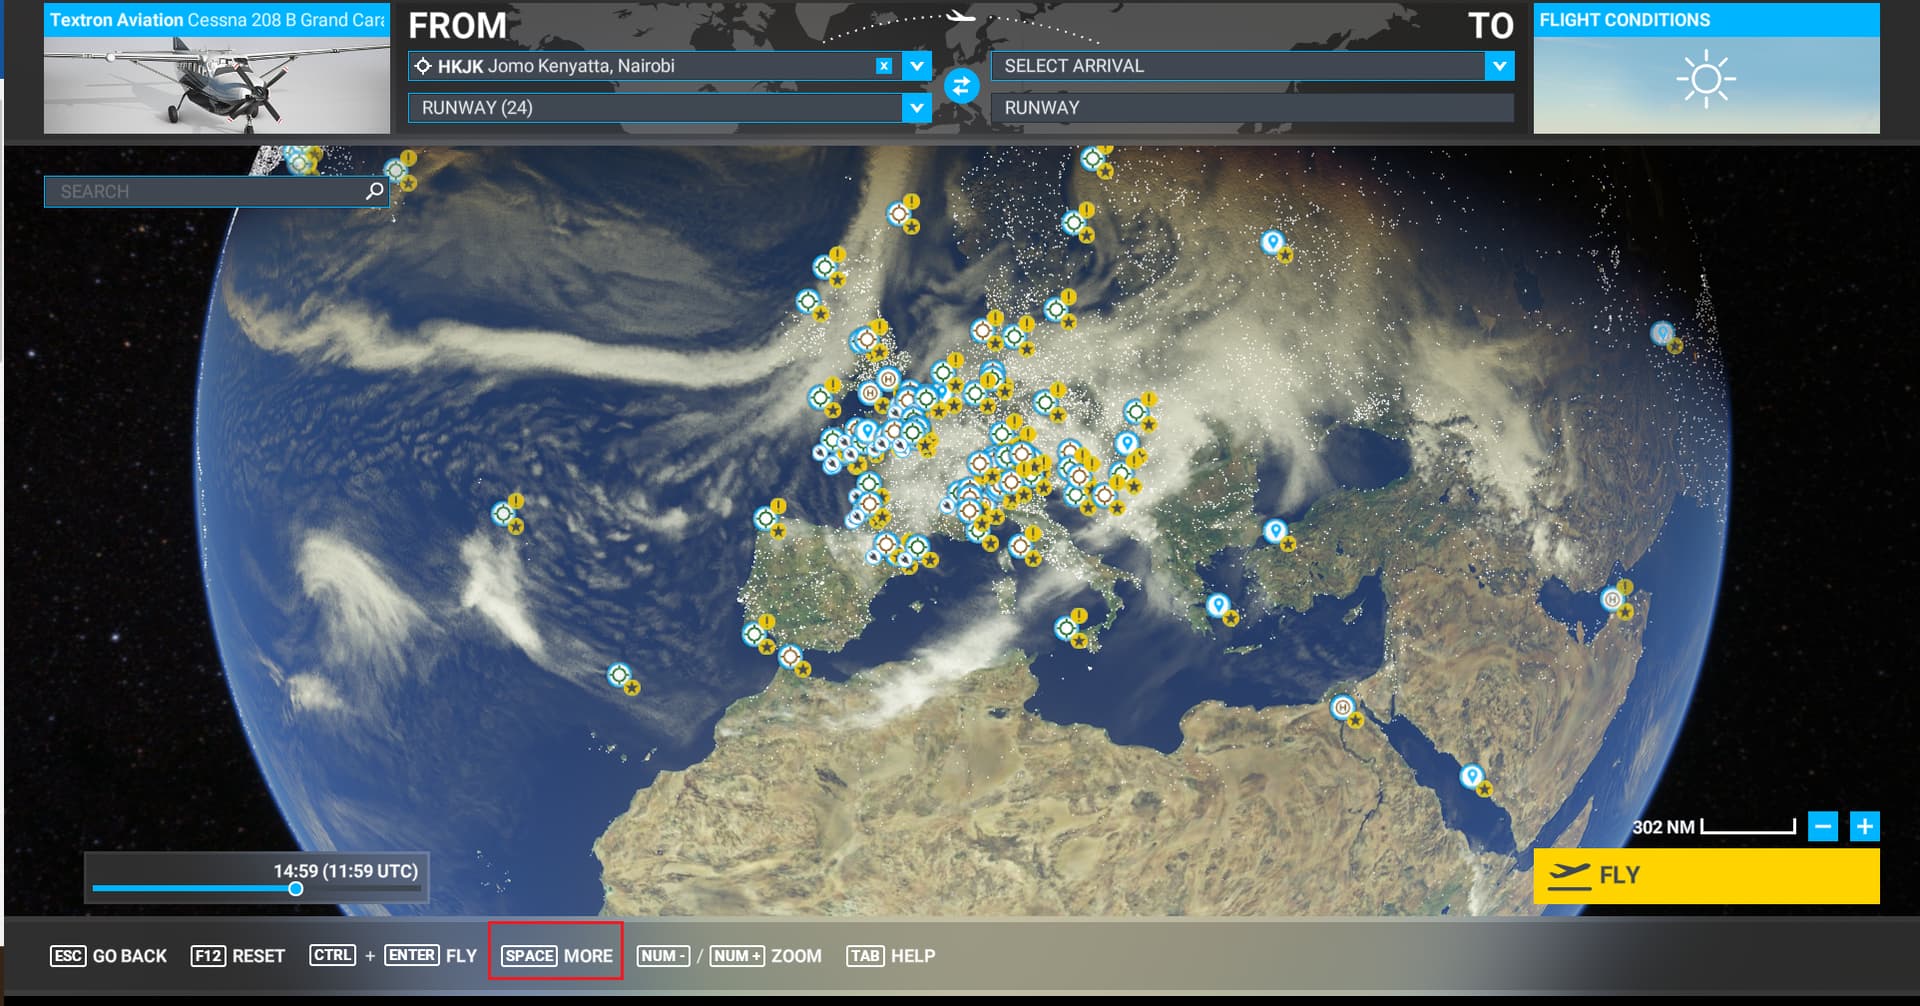Select the airport marker near Madeira
Viewport: 1920px width, 1006px height.
pyautogui.click(x=619, y=675)
